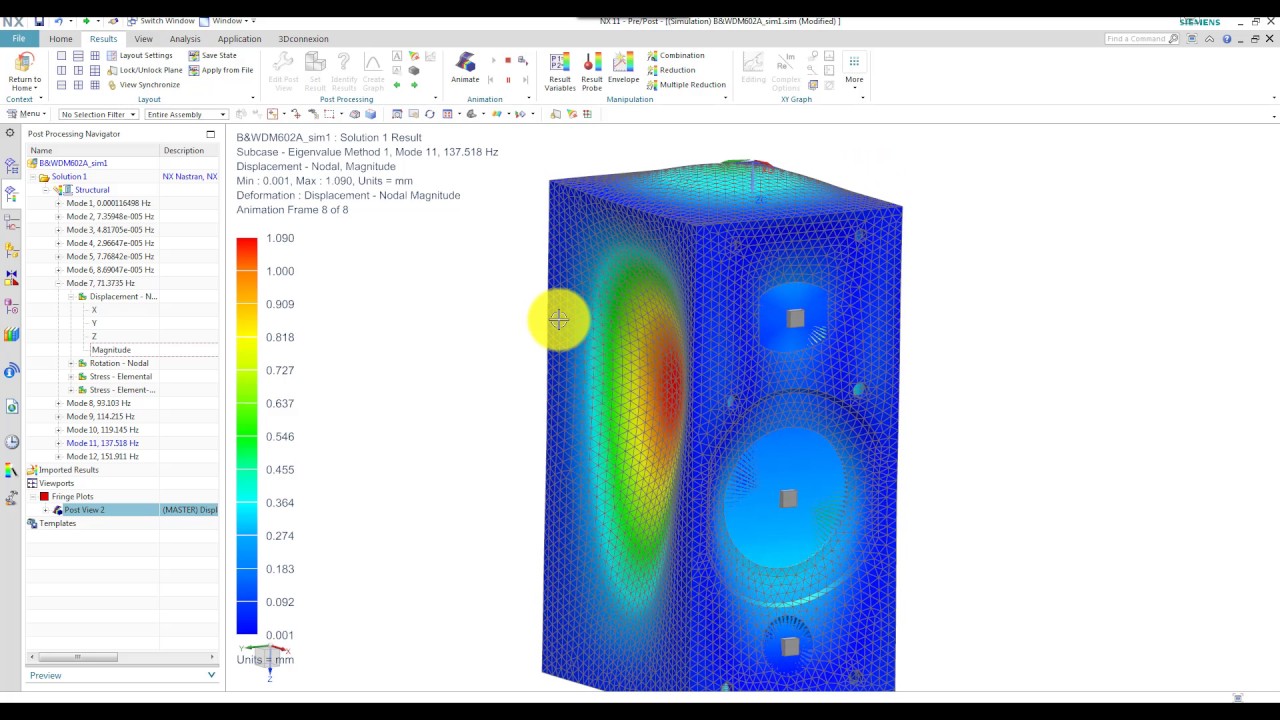The height and width of the screenshot is (720, 1280).
Task: Click Apply from File
Action: 220,70
